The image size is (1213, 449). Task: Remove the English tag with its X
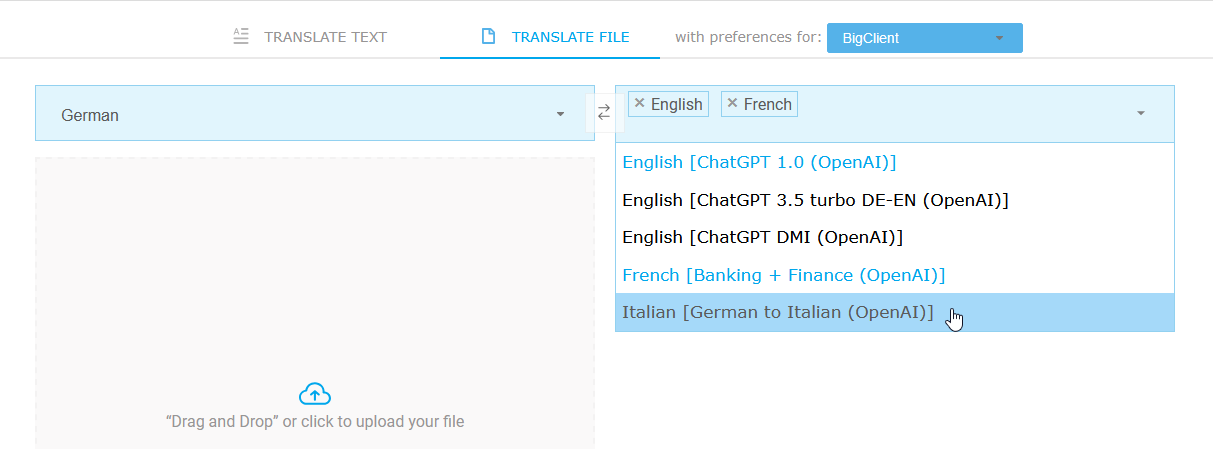[x=640, y=103]
